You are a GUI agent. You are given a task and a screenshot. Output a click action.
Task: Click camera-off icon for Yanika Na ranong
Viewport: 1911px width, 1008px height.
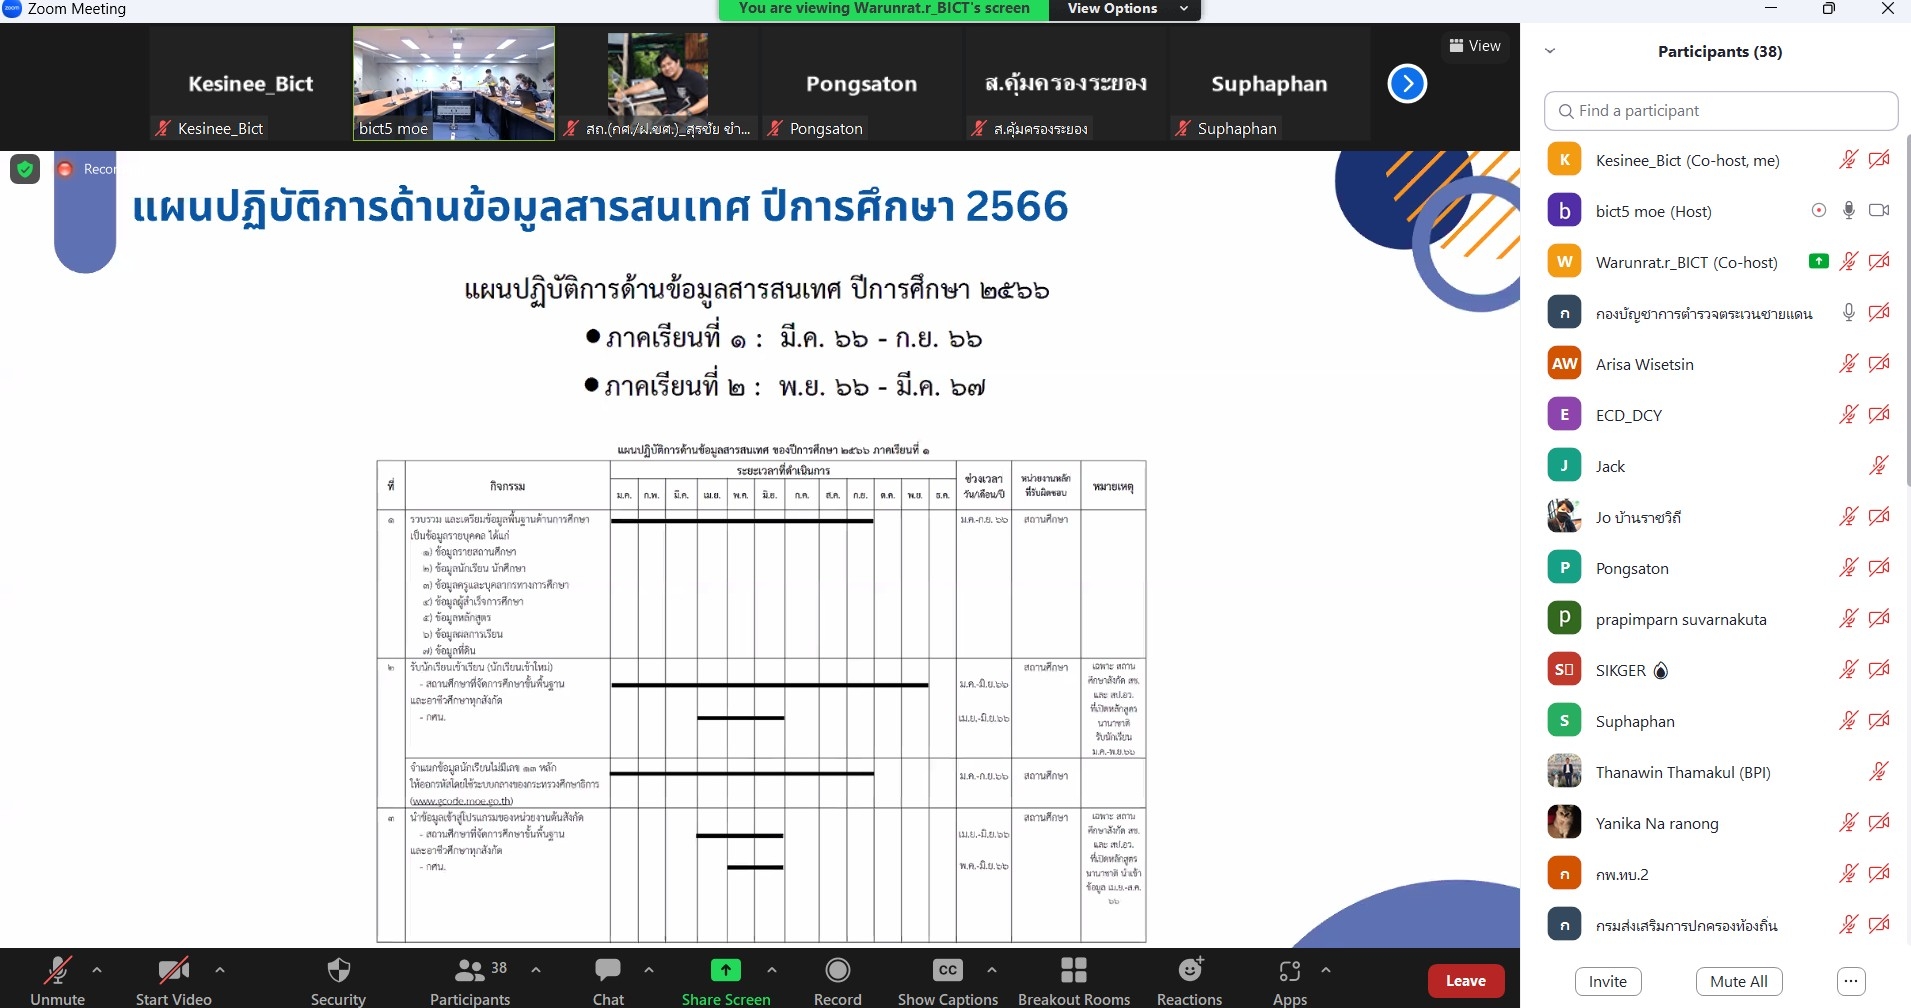pyautogui.click(x=1879, y=823)
